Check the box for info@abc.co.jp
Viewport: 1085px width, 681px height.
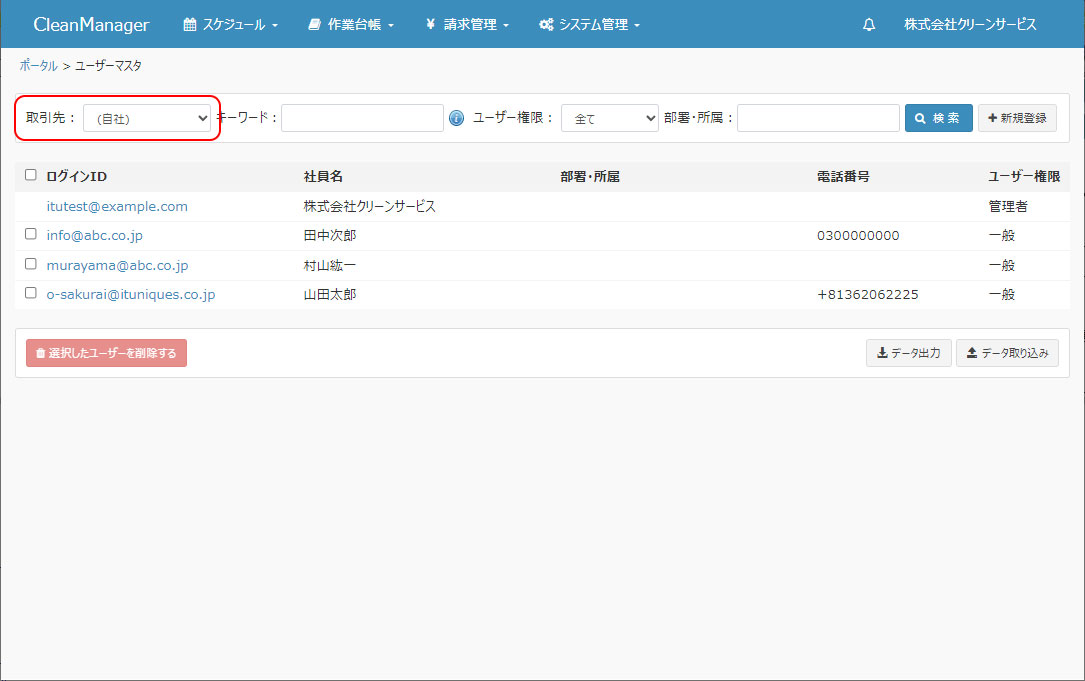[x=31, y=234]
